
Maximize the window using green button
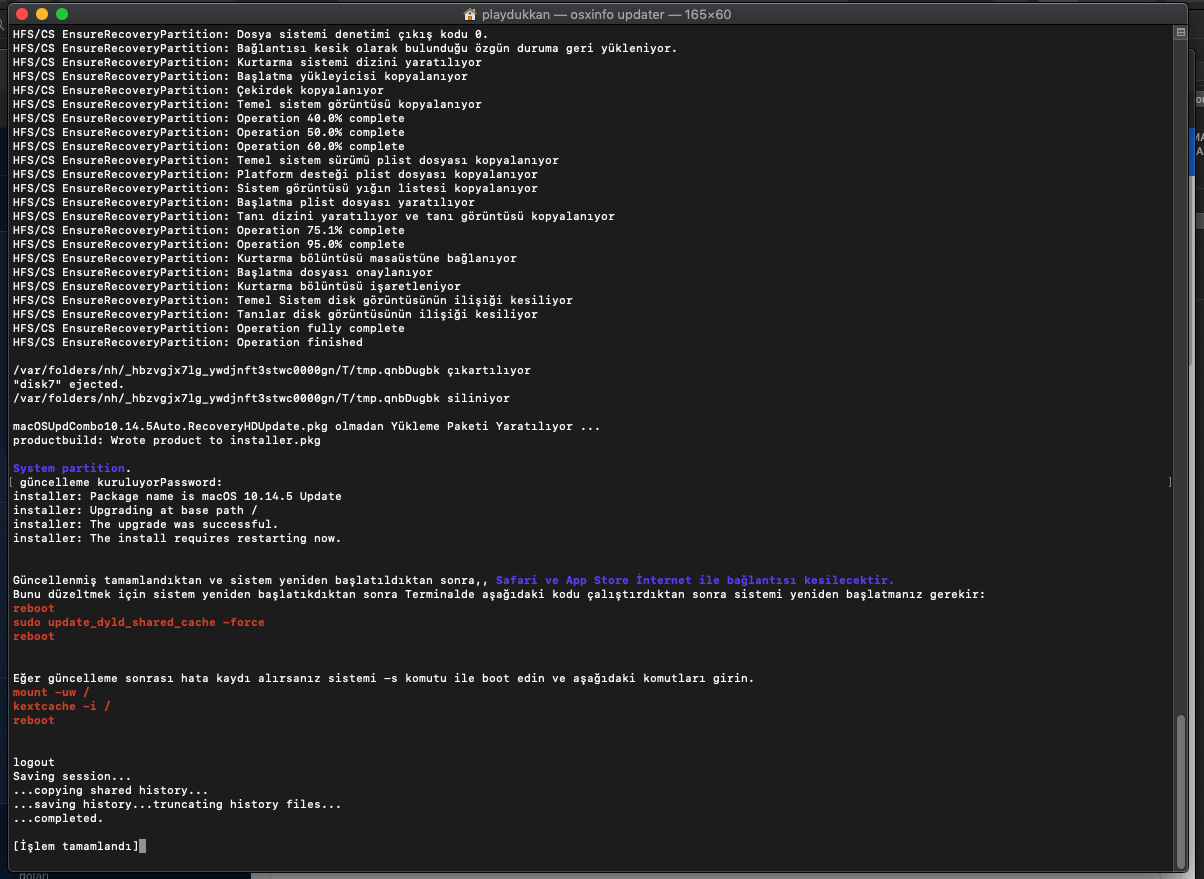point(62,14)
